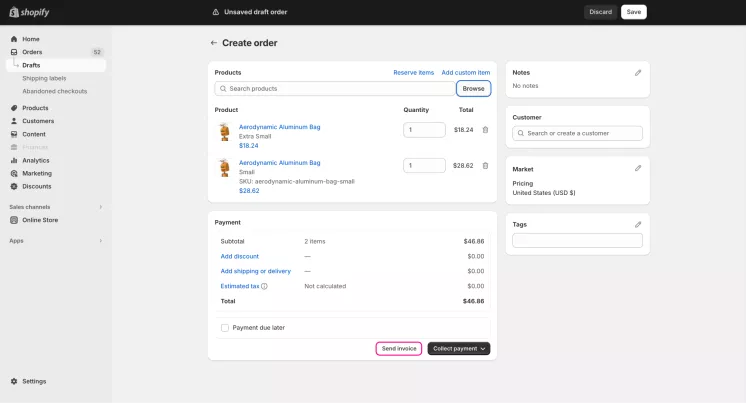The width and height of the screenshot is (746, 403).
Task: Click the $18.24 price link
Action: [248, 146]
